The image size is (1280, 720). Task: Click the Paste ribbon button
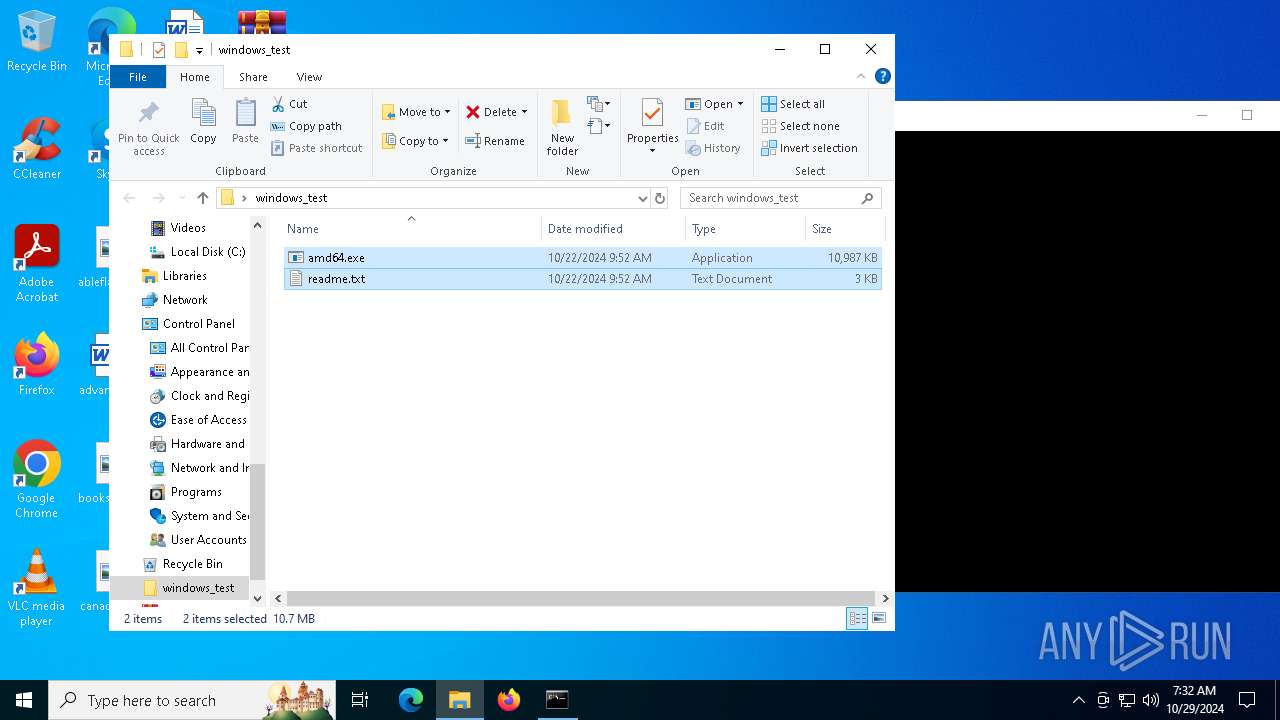(245, 122)
